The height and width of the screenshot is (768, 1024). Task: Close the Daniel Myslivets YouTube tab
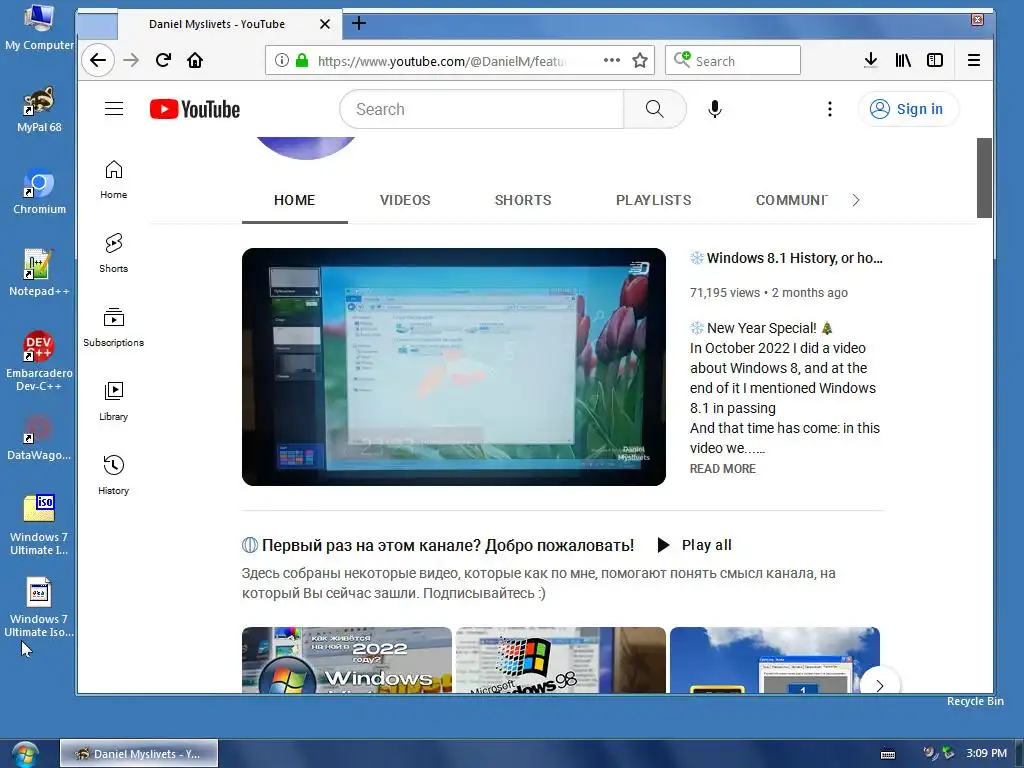coord(325,24)
